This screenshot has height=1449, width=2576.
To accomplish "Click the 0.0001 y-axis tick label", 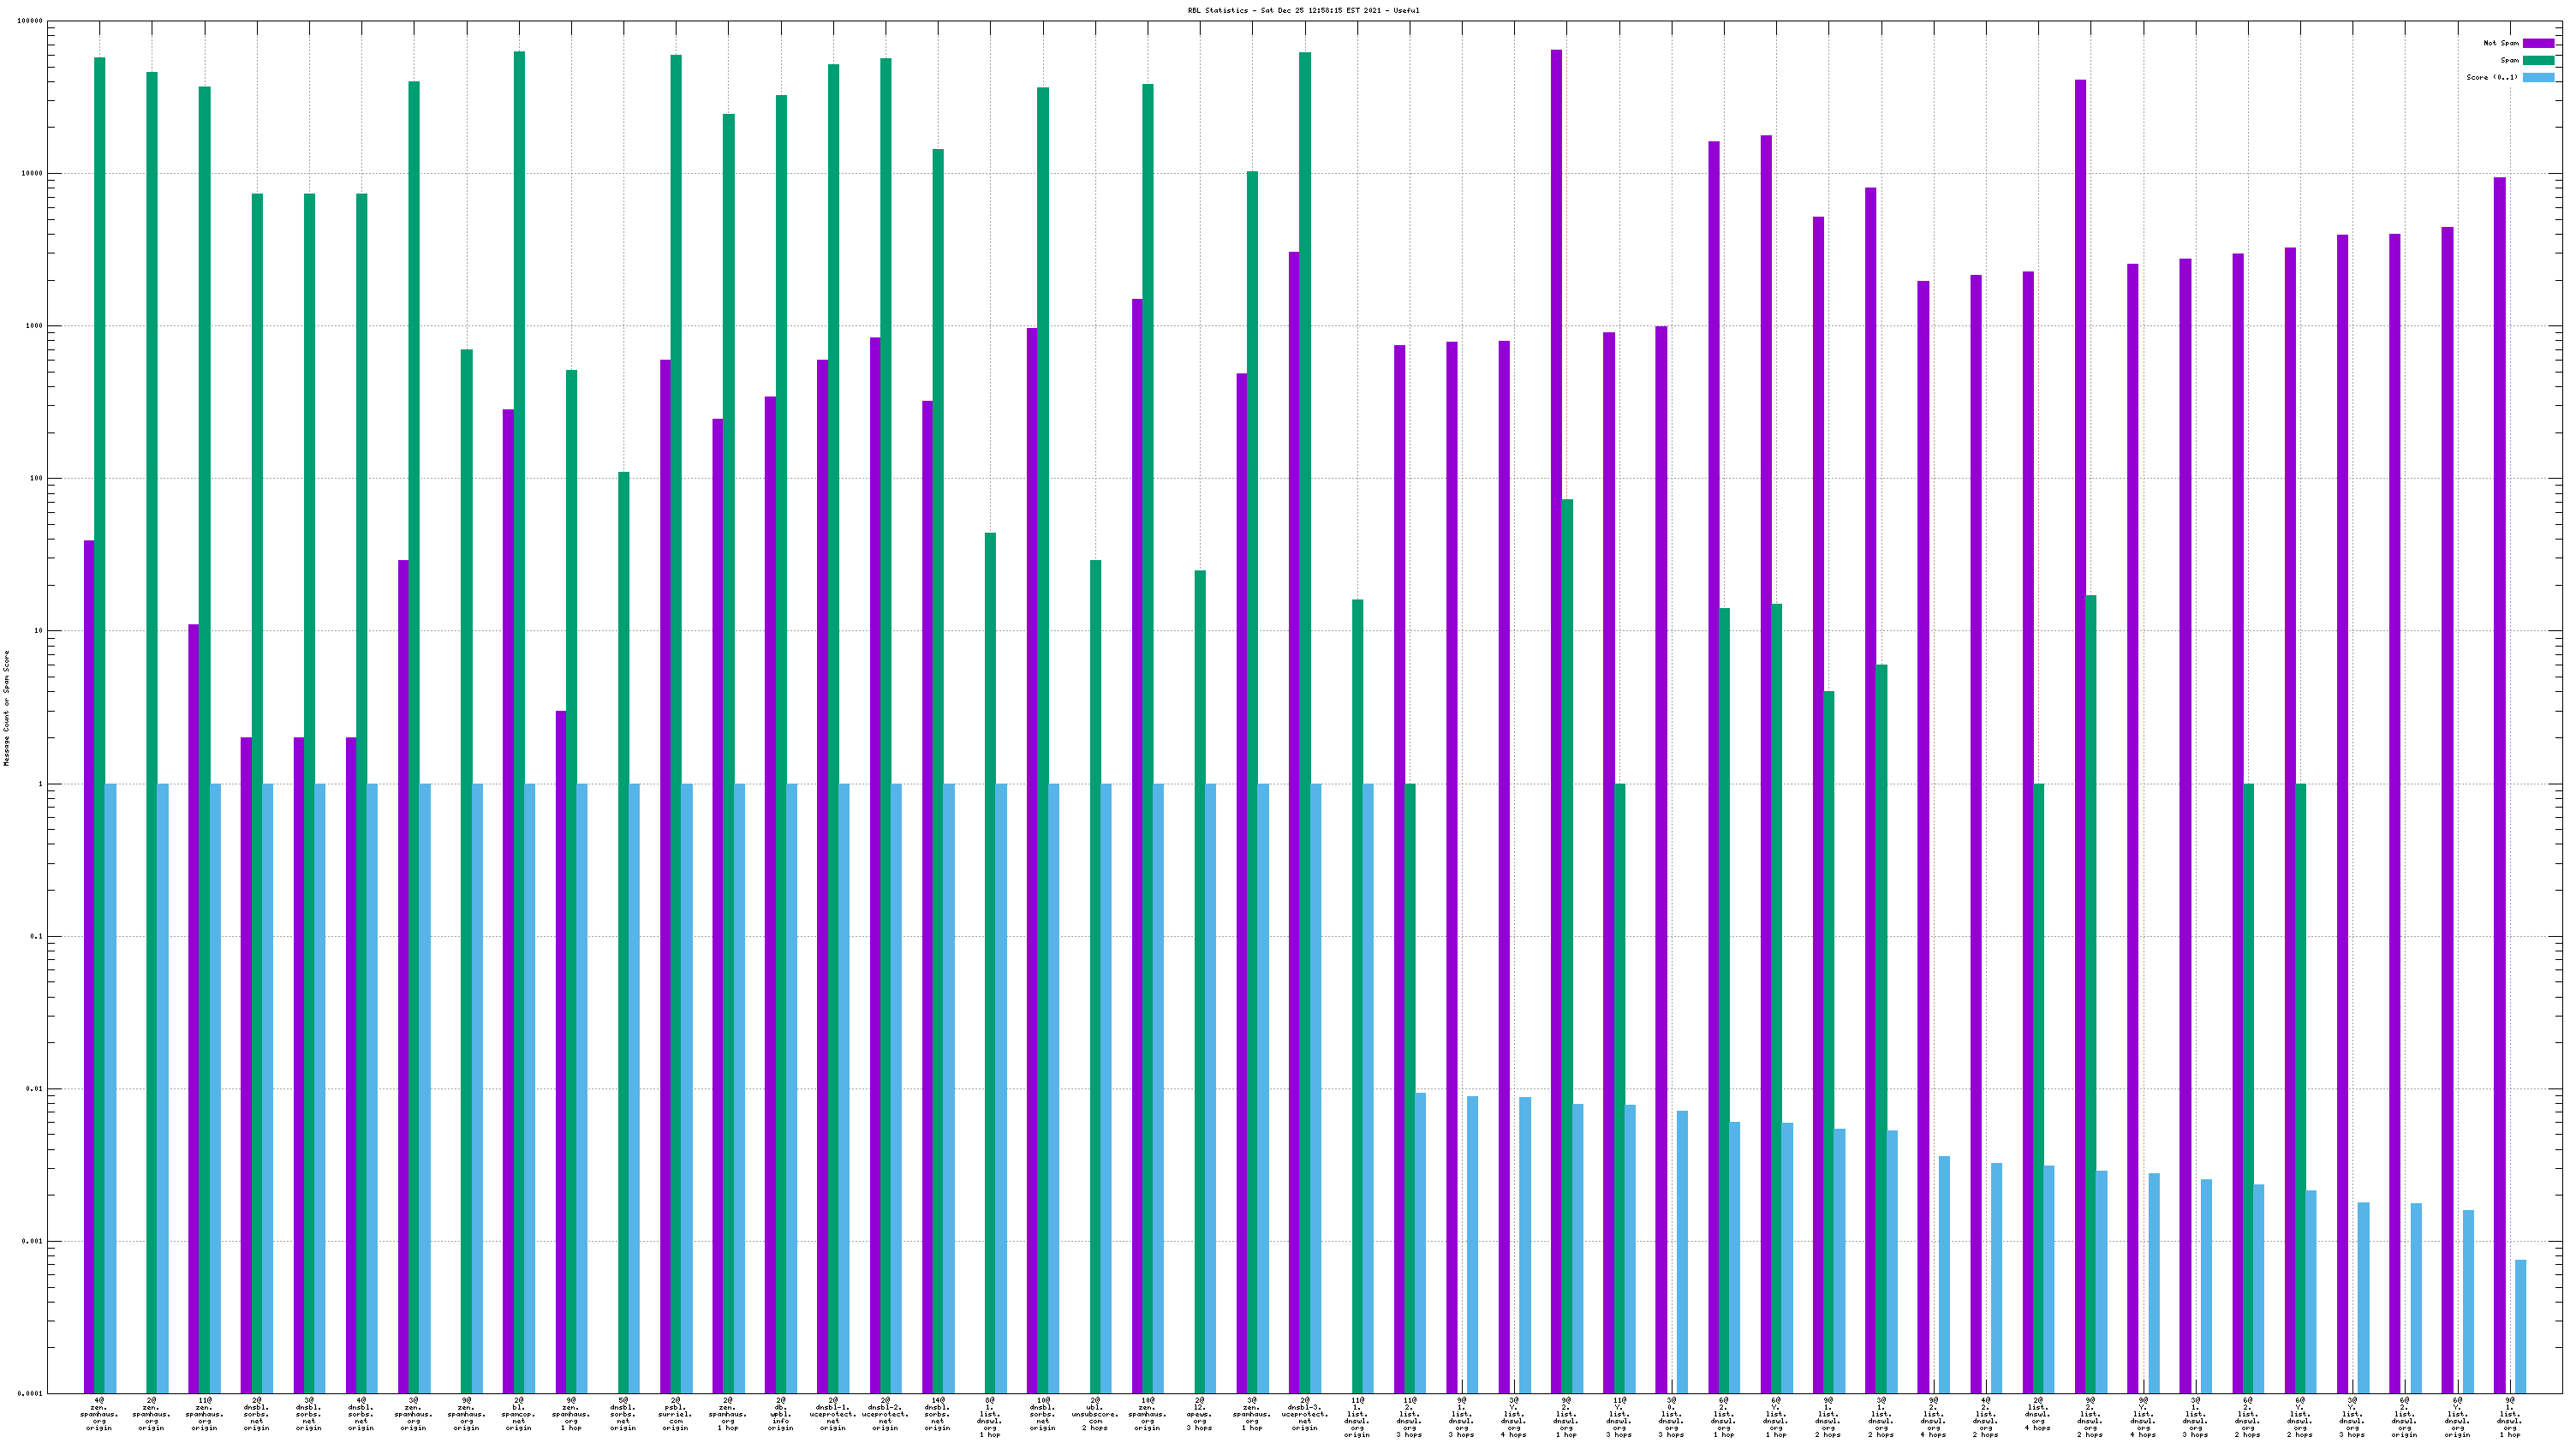I will [30, 1393].
